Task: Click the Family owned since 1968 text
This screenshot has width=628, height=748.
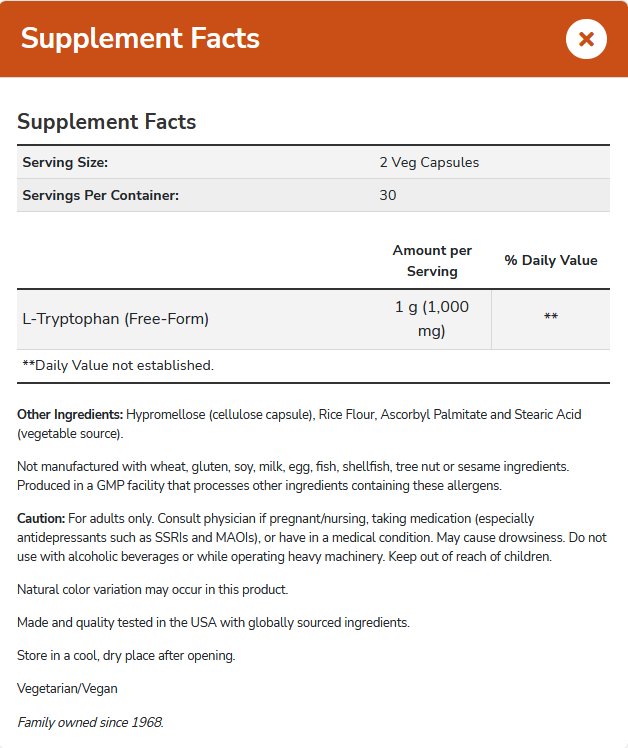Action: click(90, 722)
